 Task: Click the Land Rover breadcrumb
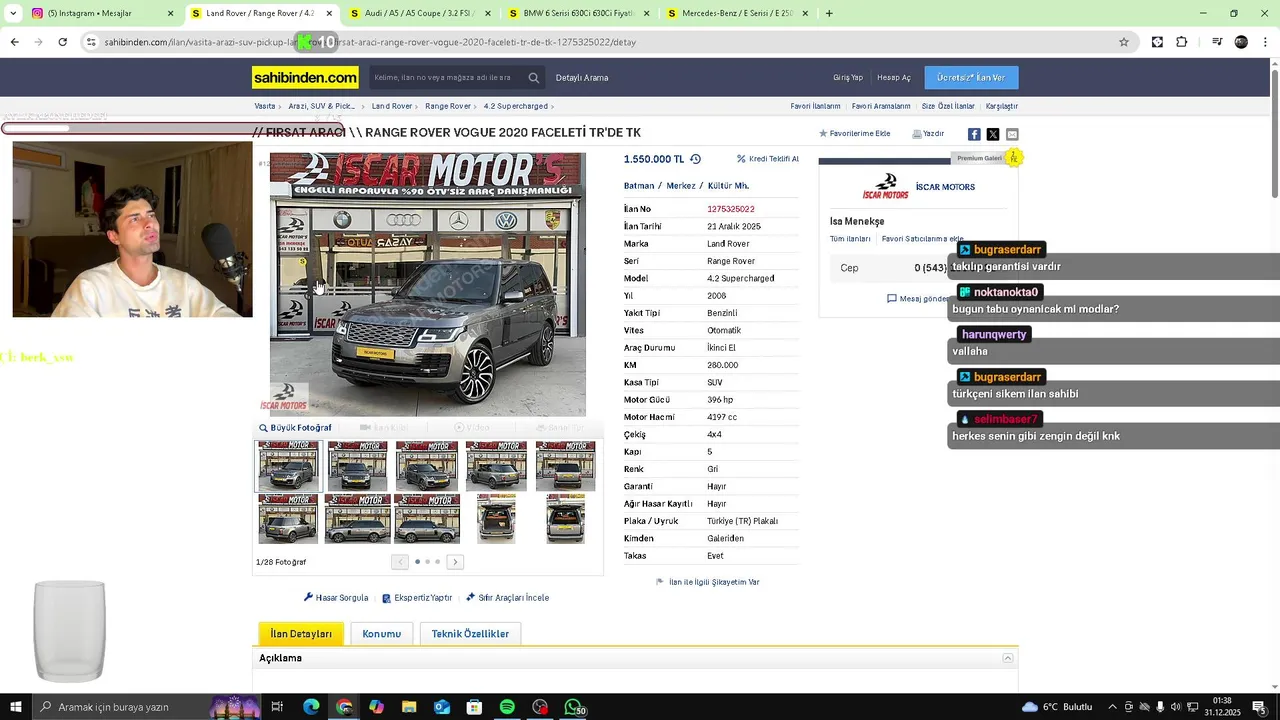click(x=392, y=106)
